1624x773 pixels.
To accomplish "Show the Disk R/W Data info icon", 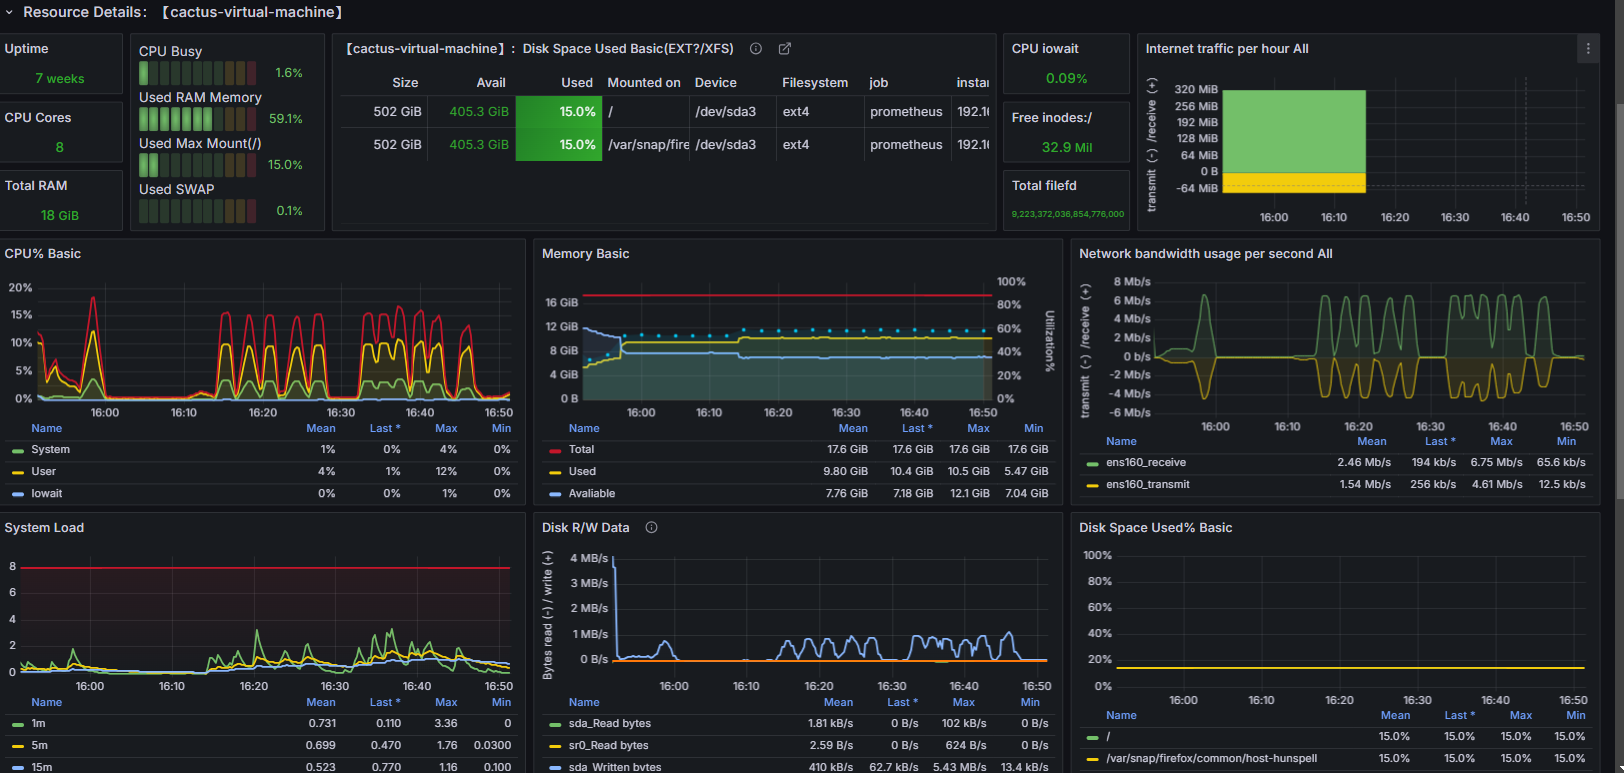I will click(652, 528).
